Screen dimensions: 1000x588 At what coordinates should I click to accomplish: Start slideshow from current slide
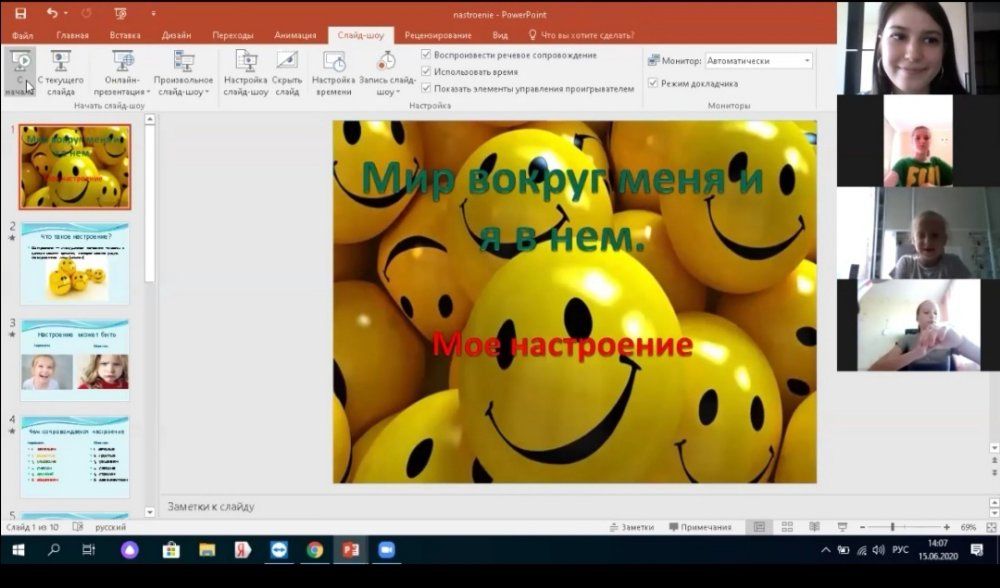tap(61, 73)
